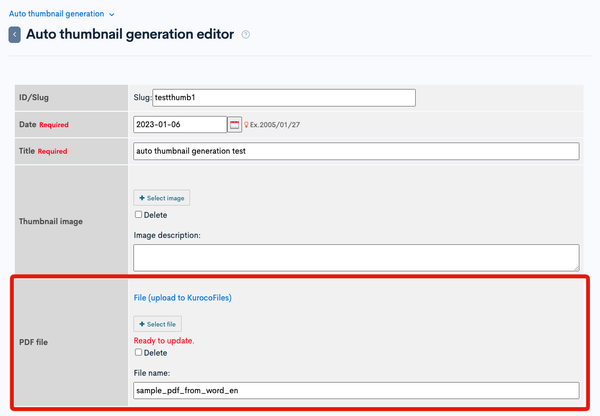Click the lightbulb hint icon by date example
Viewport: 600px width, 416px height.
pyautogui.click(x=246, y=125)
